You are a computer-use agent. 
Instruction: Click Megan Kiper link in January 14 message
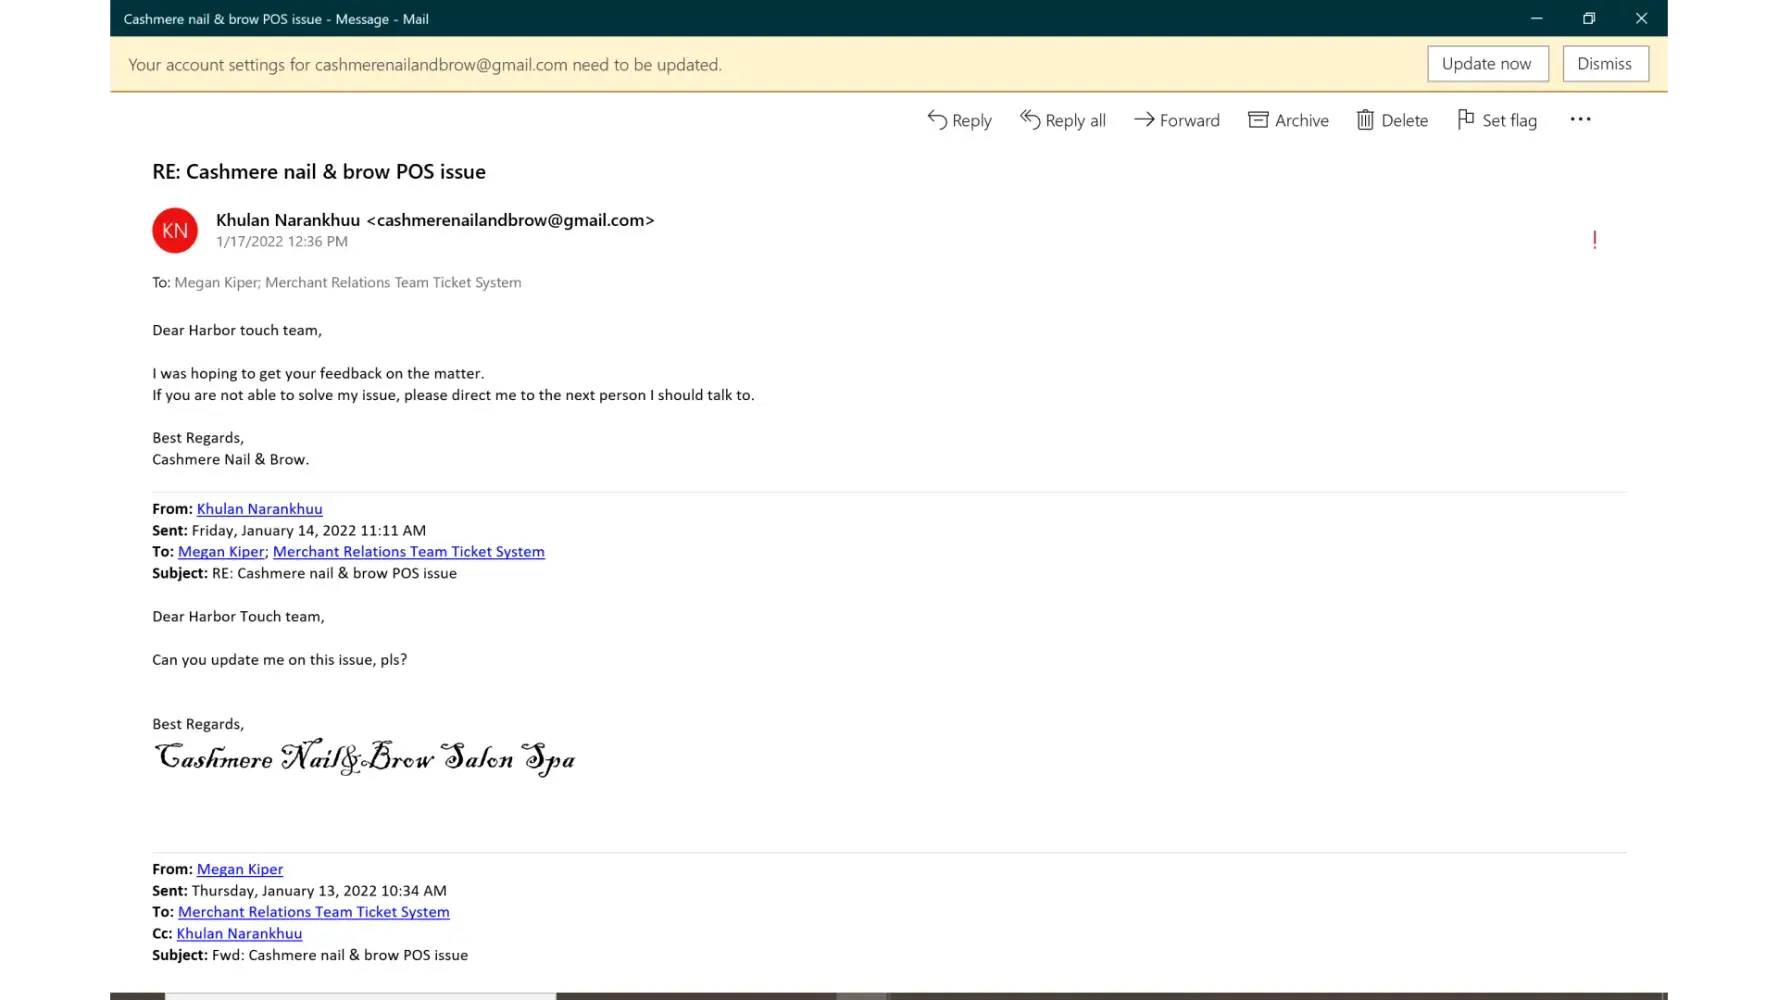(x=221, y=552)
